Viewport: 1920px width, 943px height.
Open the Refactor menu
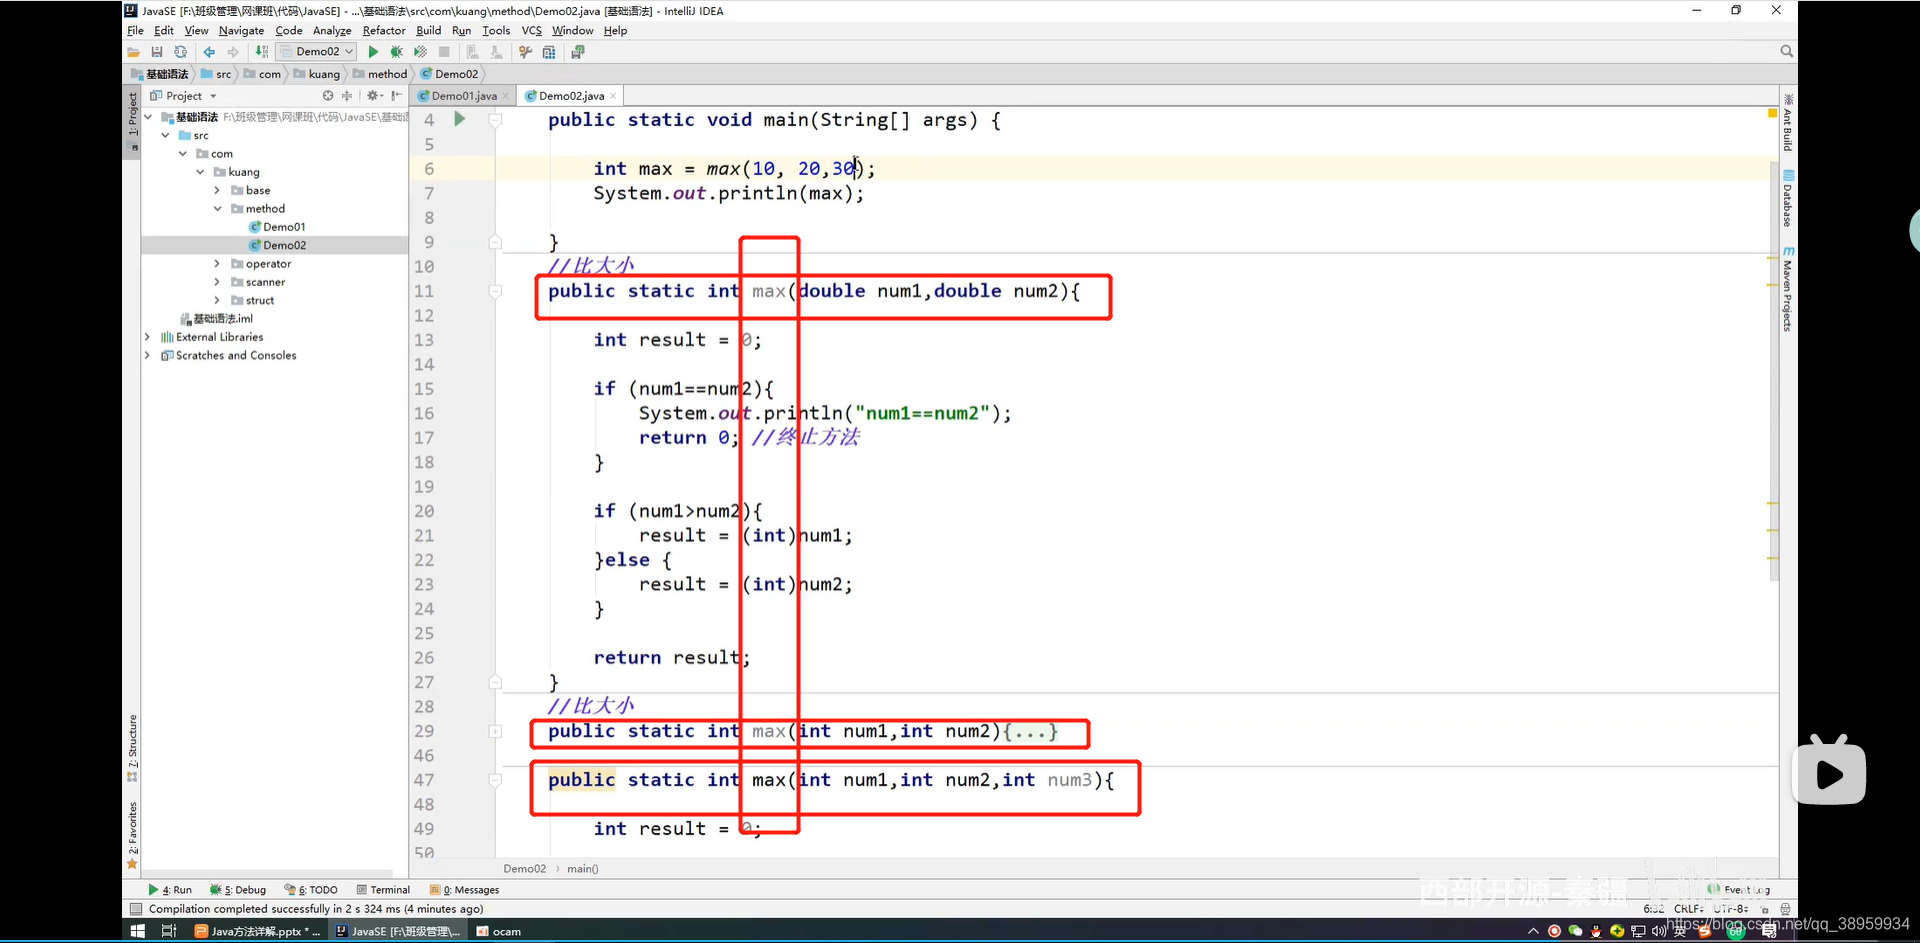[384, 30]
